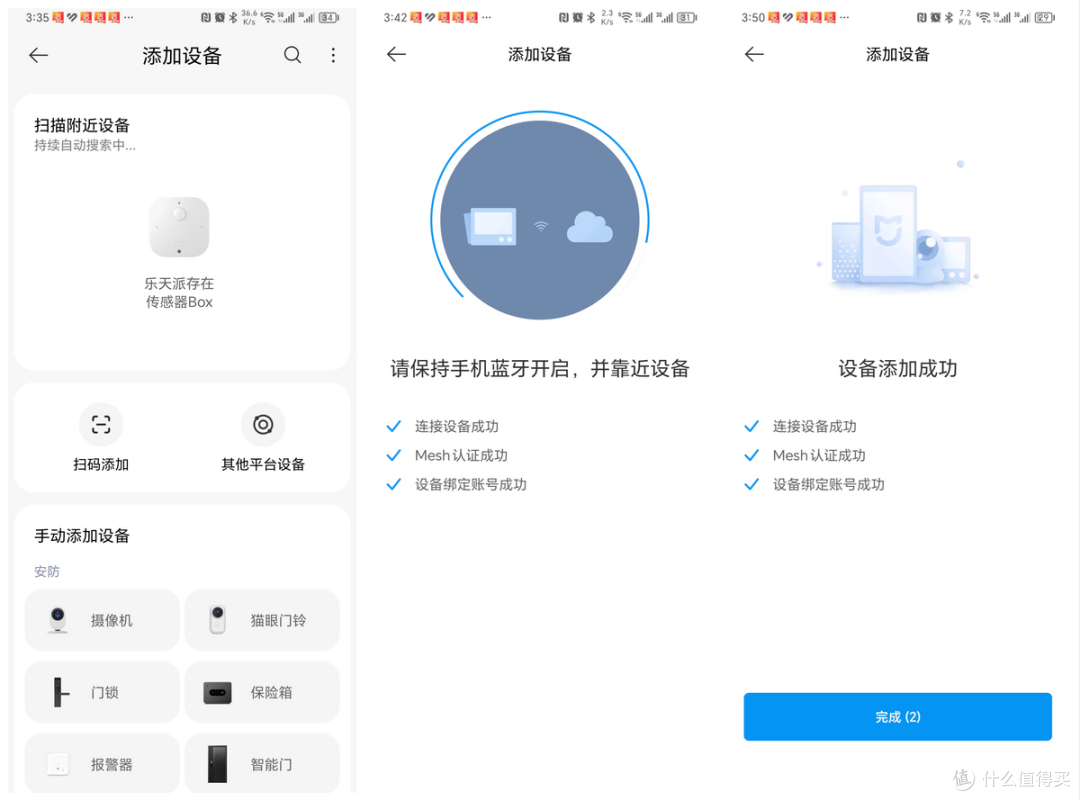Tap the gateway device icon in pairing animation
Viewport: 1080px width, 801px height.
[x=490, y=226]
